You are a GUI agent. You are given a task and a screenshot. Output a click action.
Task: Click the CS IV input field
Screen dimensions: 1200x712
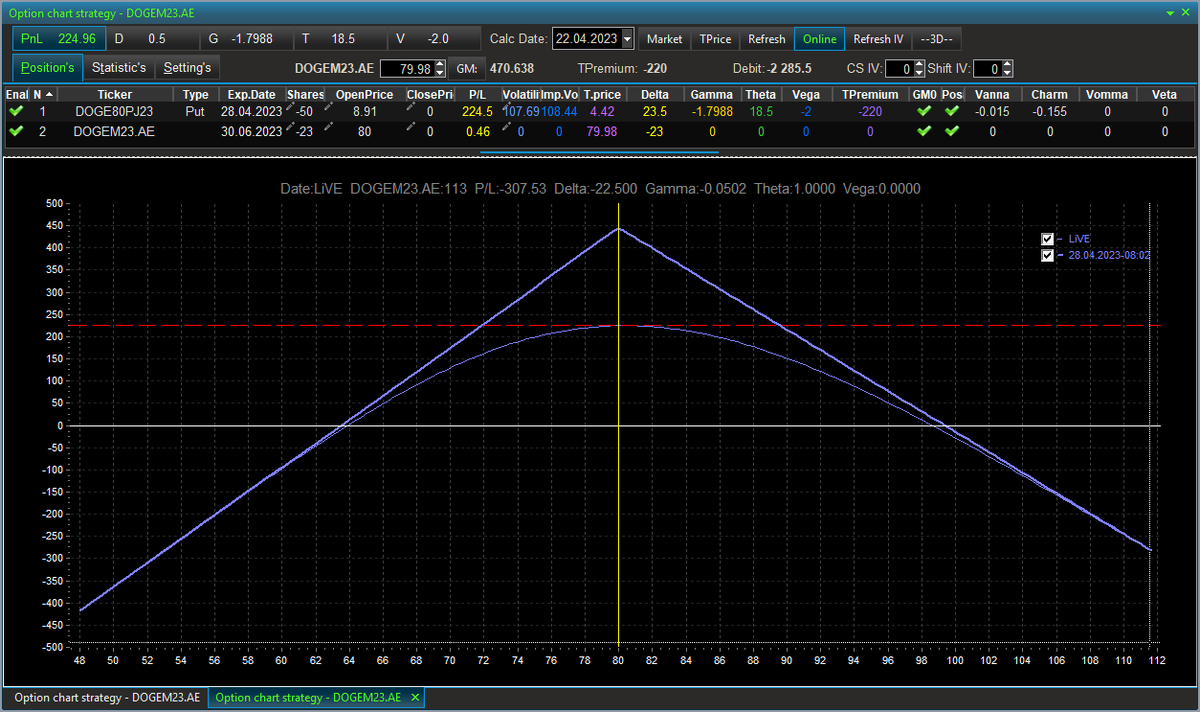click(x=899, y=69)
